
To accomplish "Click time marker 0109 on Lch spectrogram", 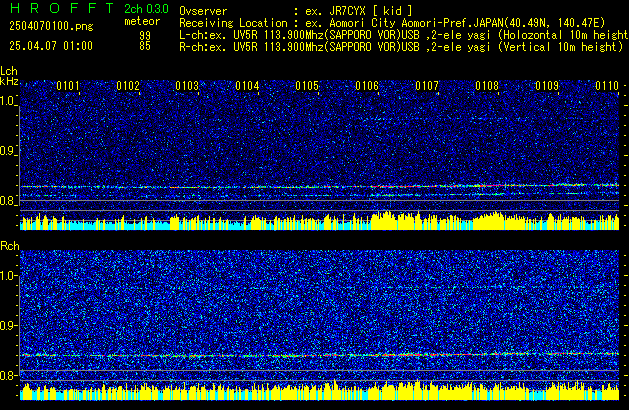I will pos(547,86).
